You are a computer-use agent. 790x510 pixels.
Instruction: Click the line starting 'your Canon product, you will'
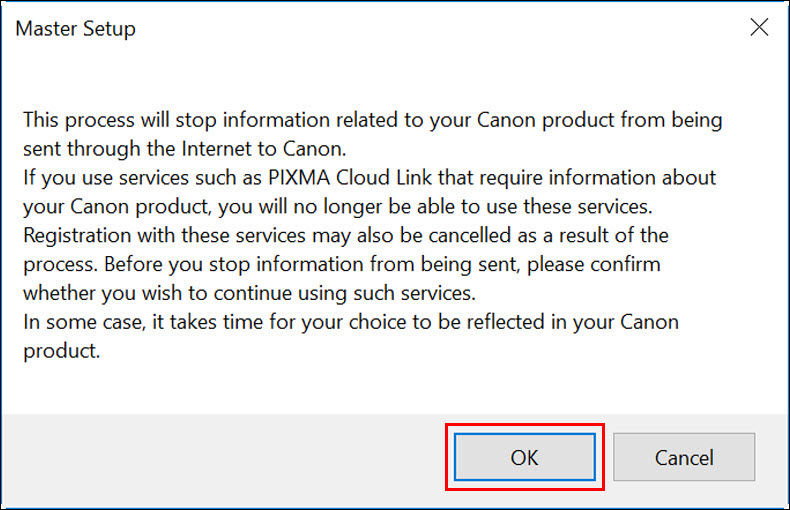click(338, 207)
